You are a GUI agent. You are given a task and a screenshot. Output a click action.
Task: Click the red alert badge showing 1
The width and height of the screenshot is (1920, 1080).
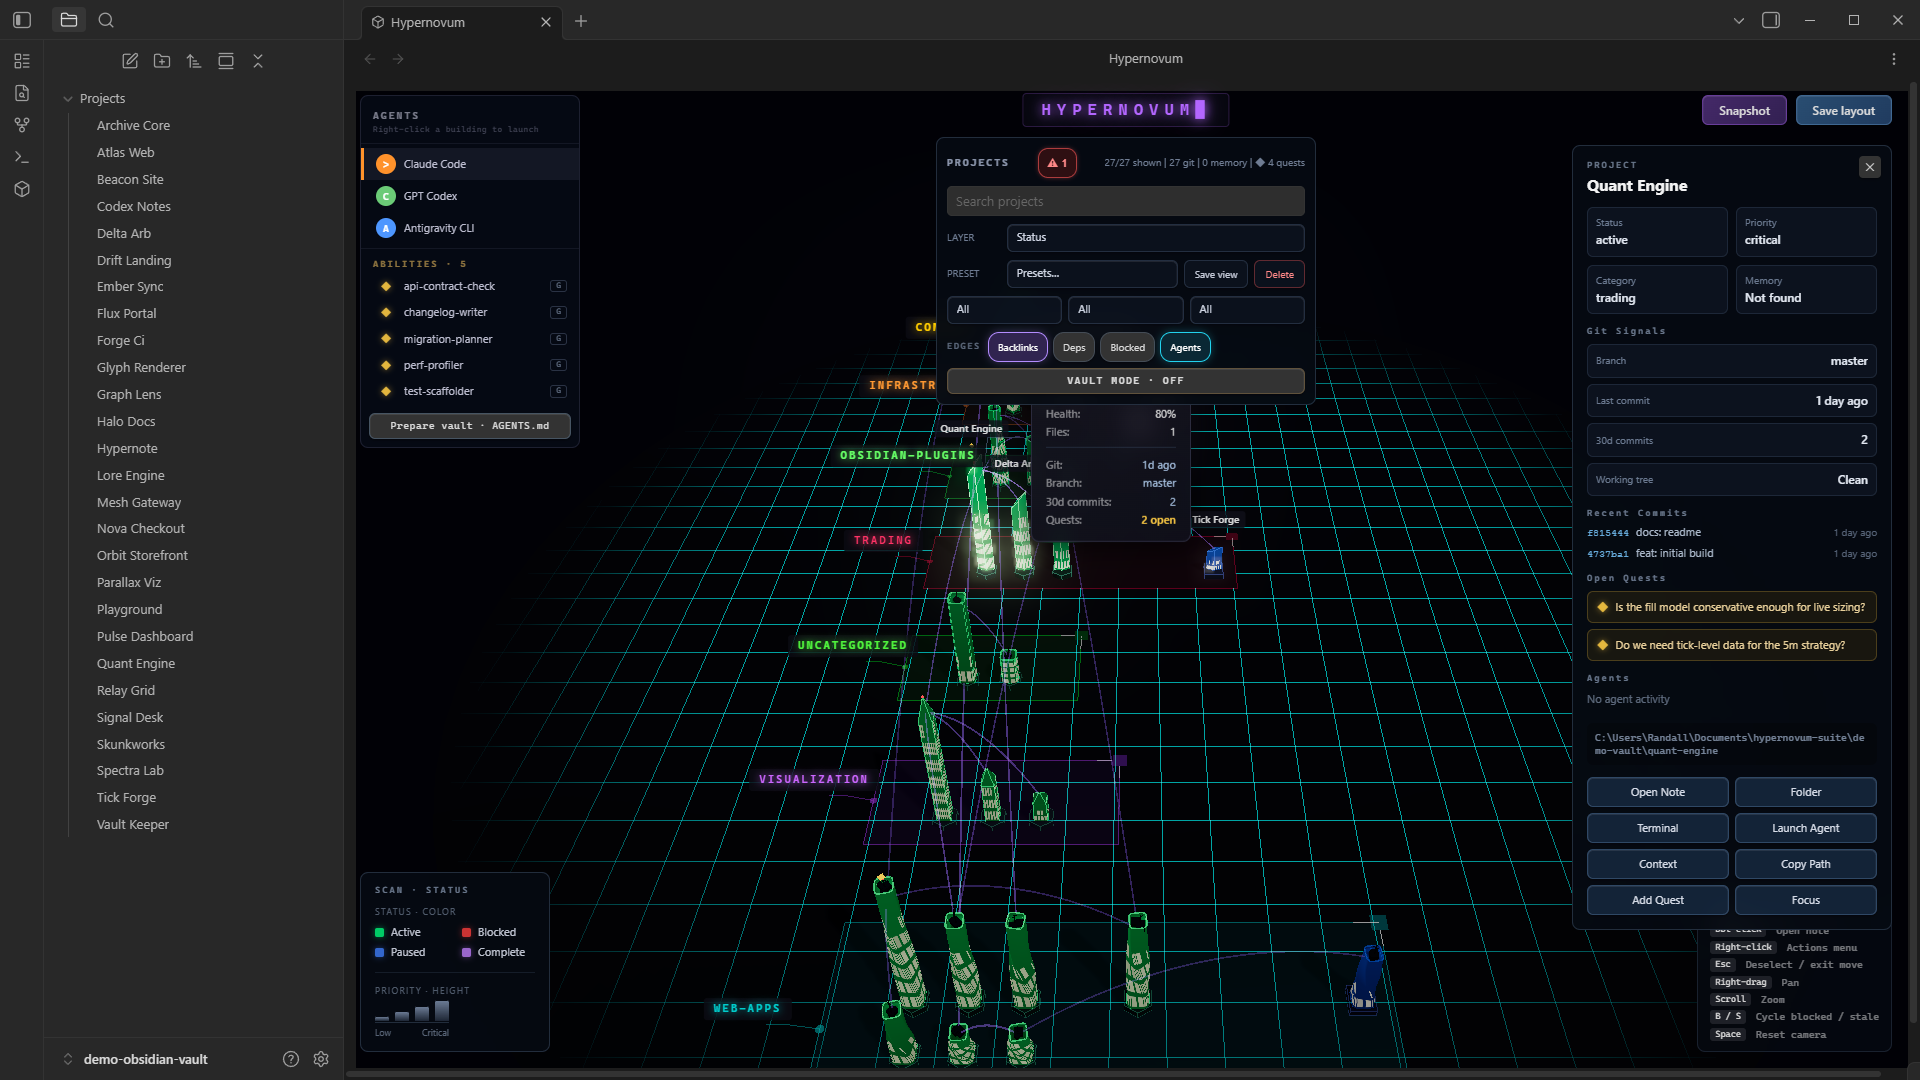click(x=1057, y=163)
